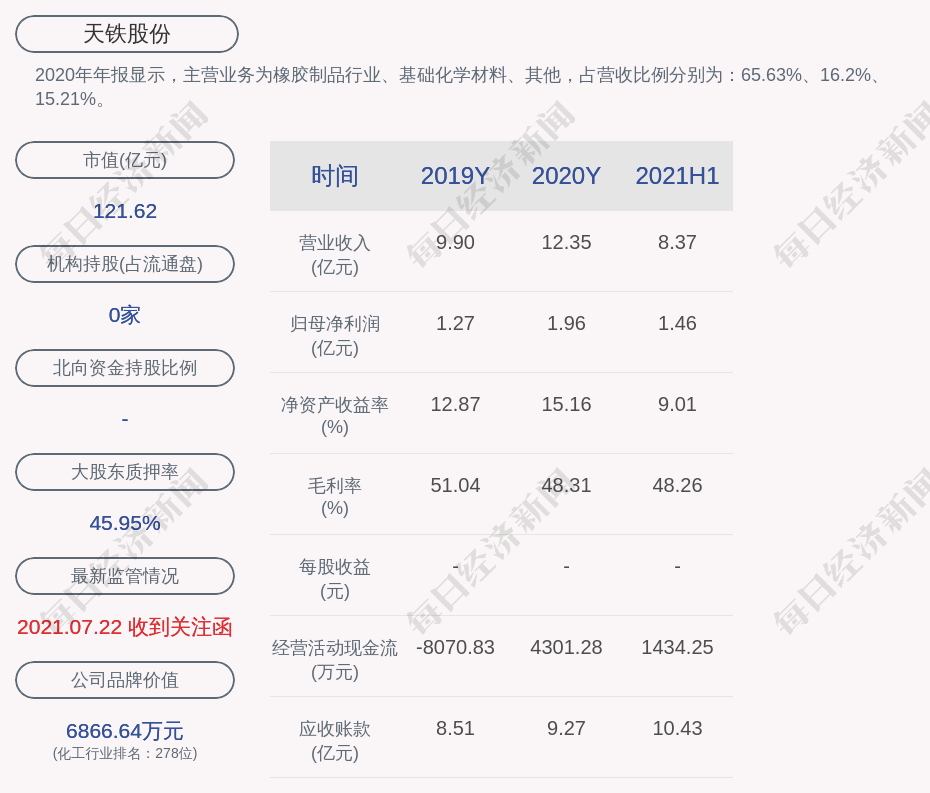Select the 市值(亿元) label pill
The height and width of the screenshot is (793, 930).
pos(125,160)
